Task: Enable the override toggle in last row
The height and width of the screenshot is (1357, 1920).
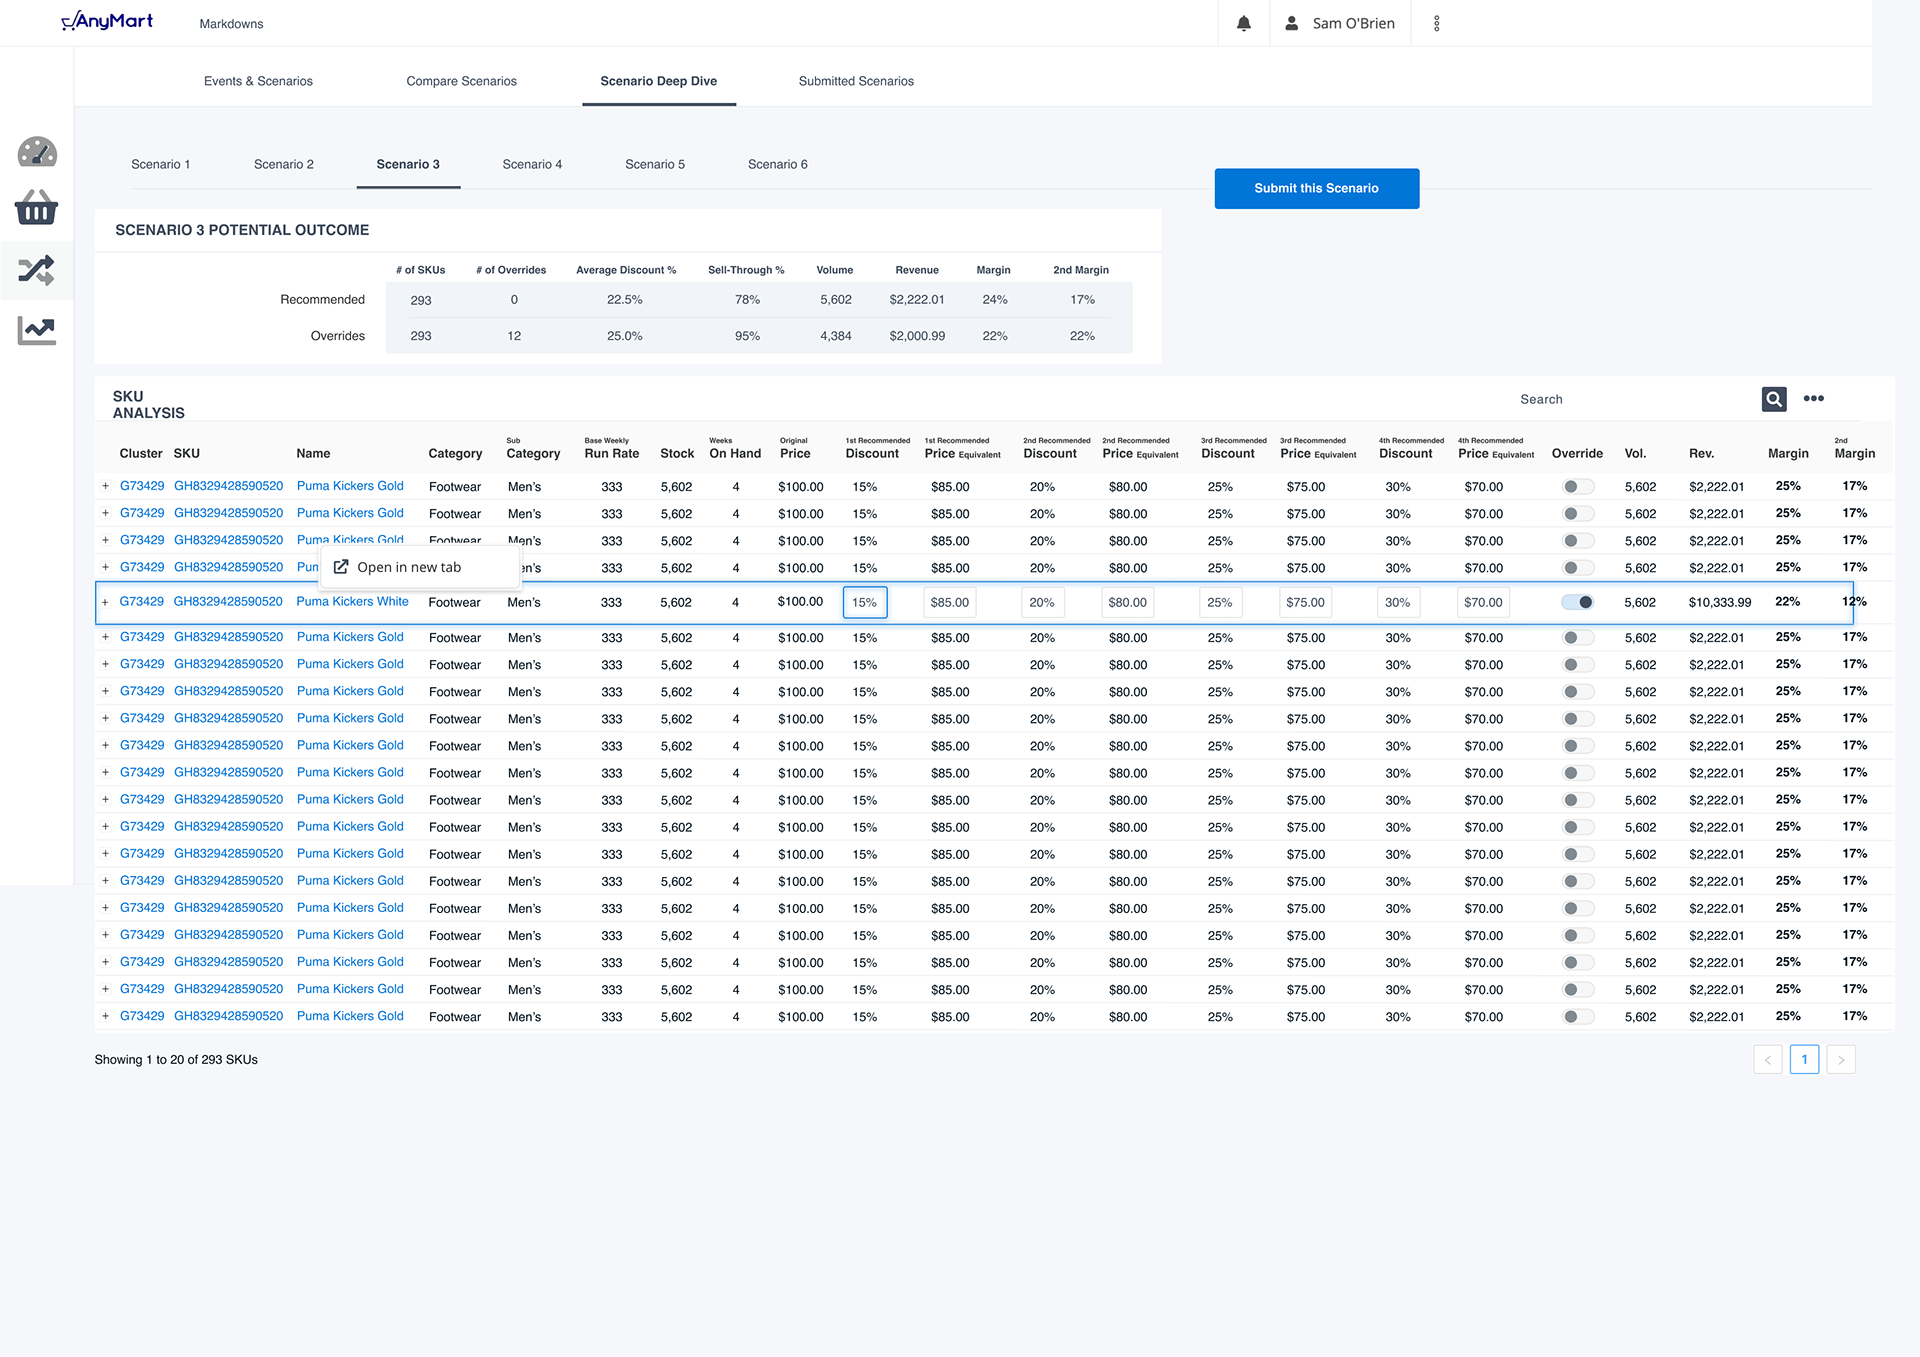Action: 1577,1017
